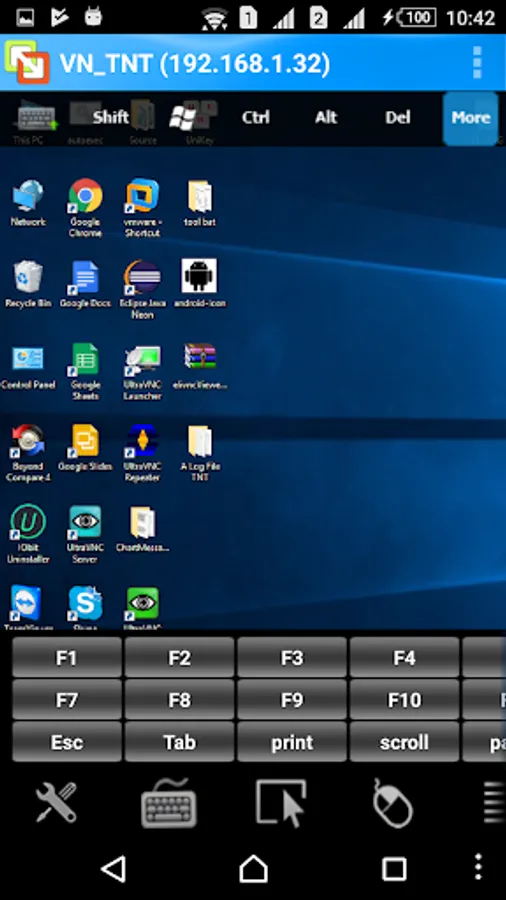
Task: Open the mouse control icon
Action: coord(393,802)
